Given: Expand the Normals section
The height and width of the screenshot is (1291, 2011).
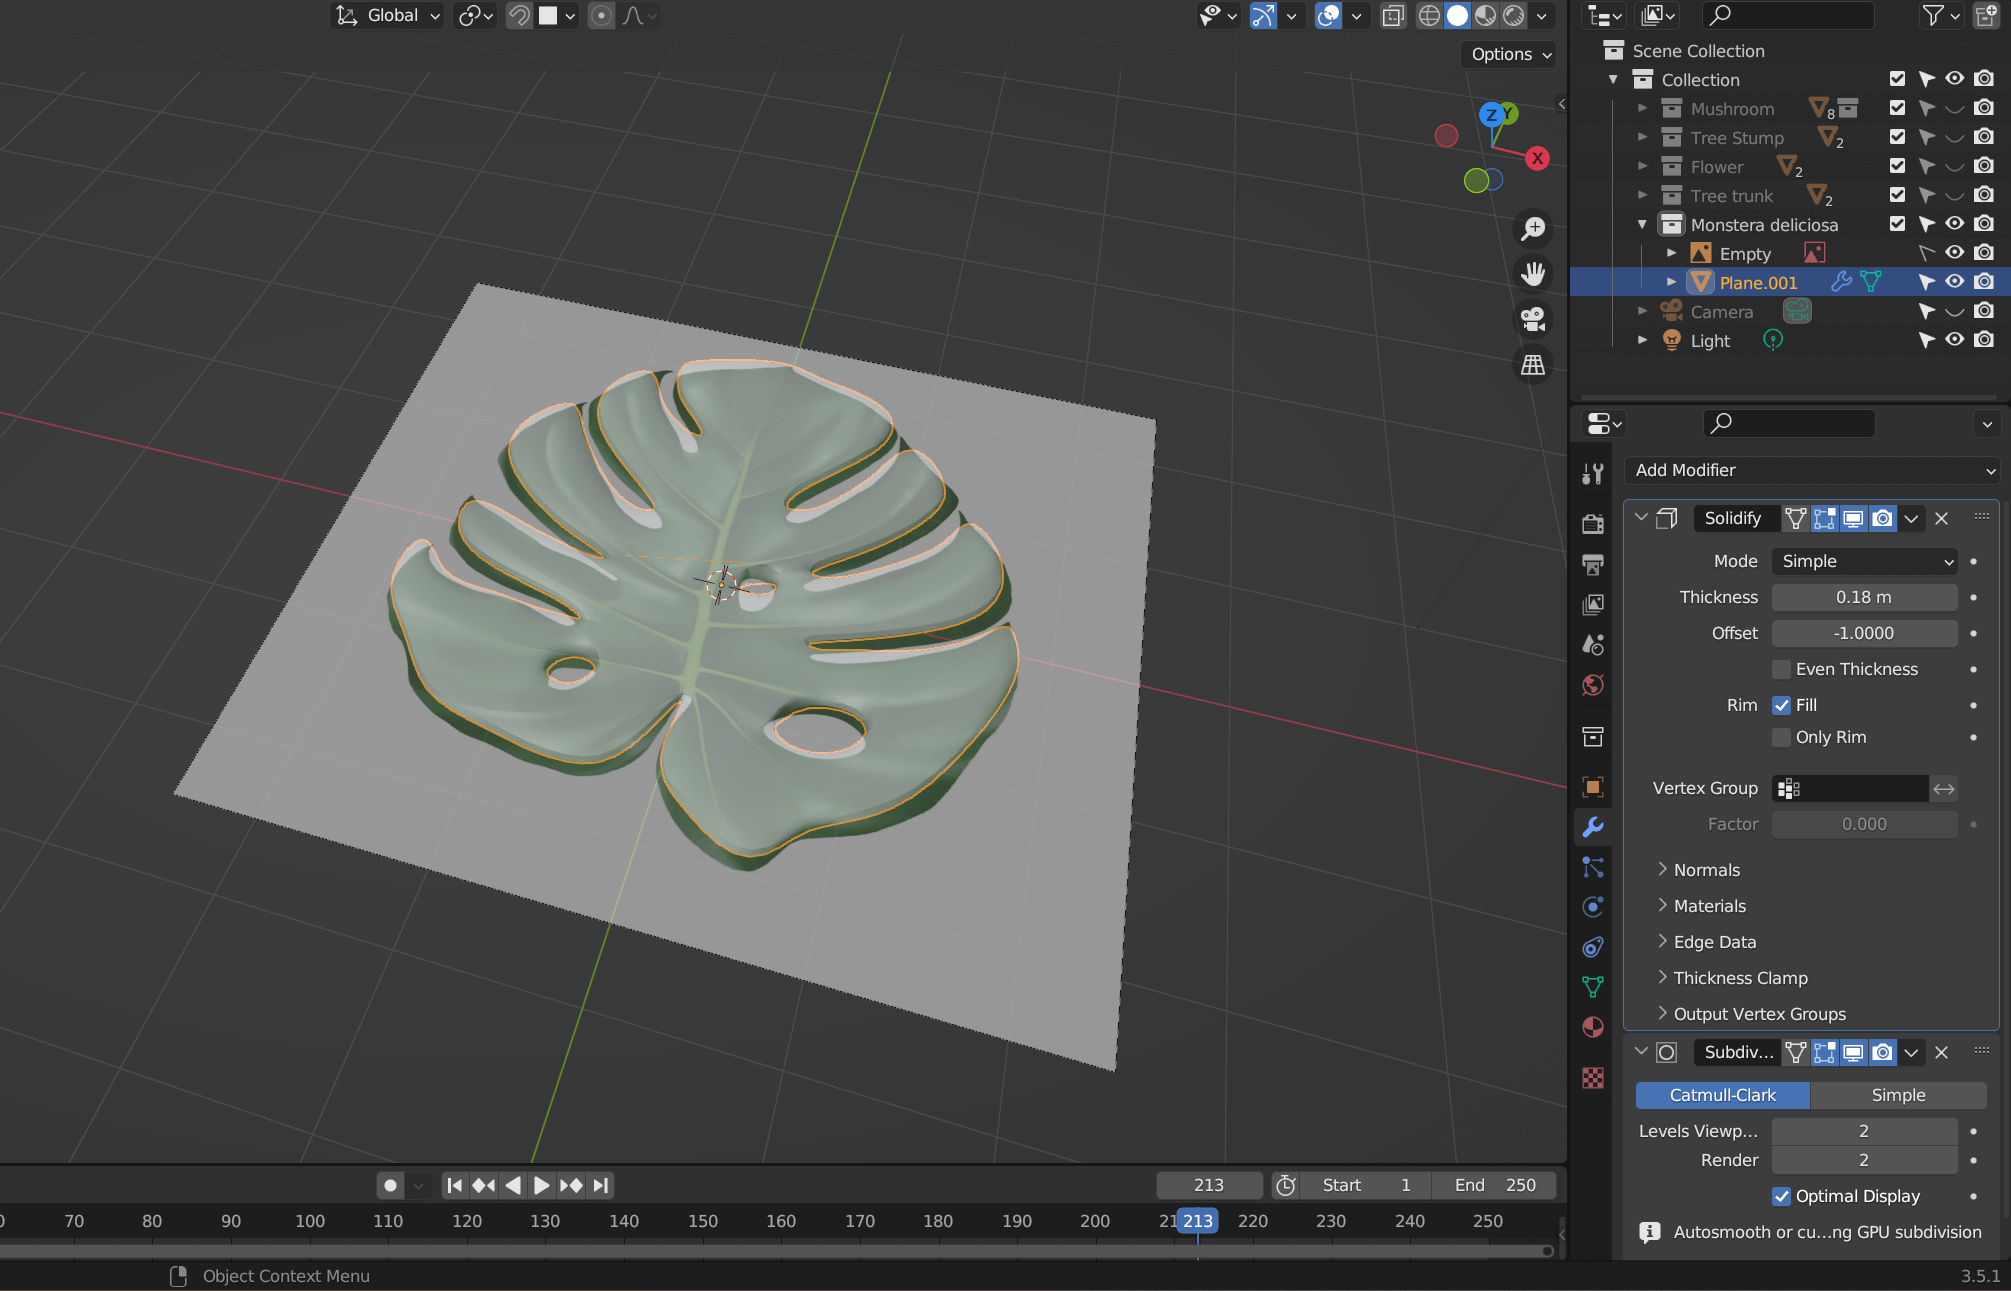Looking at the screenshot, I should (1706, 870).
